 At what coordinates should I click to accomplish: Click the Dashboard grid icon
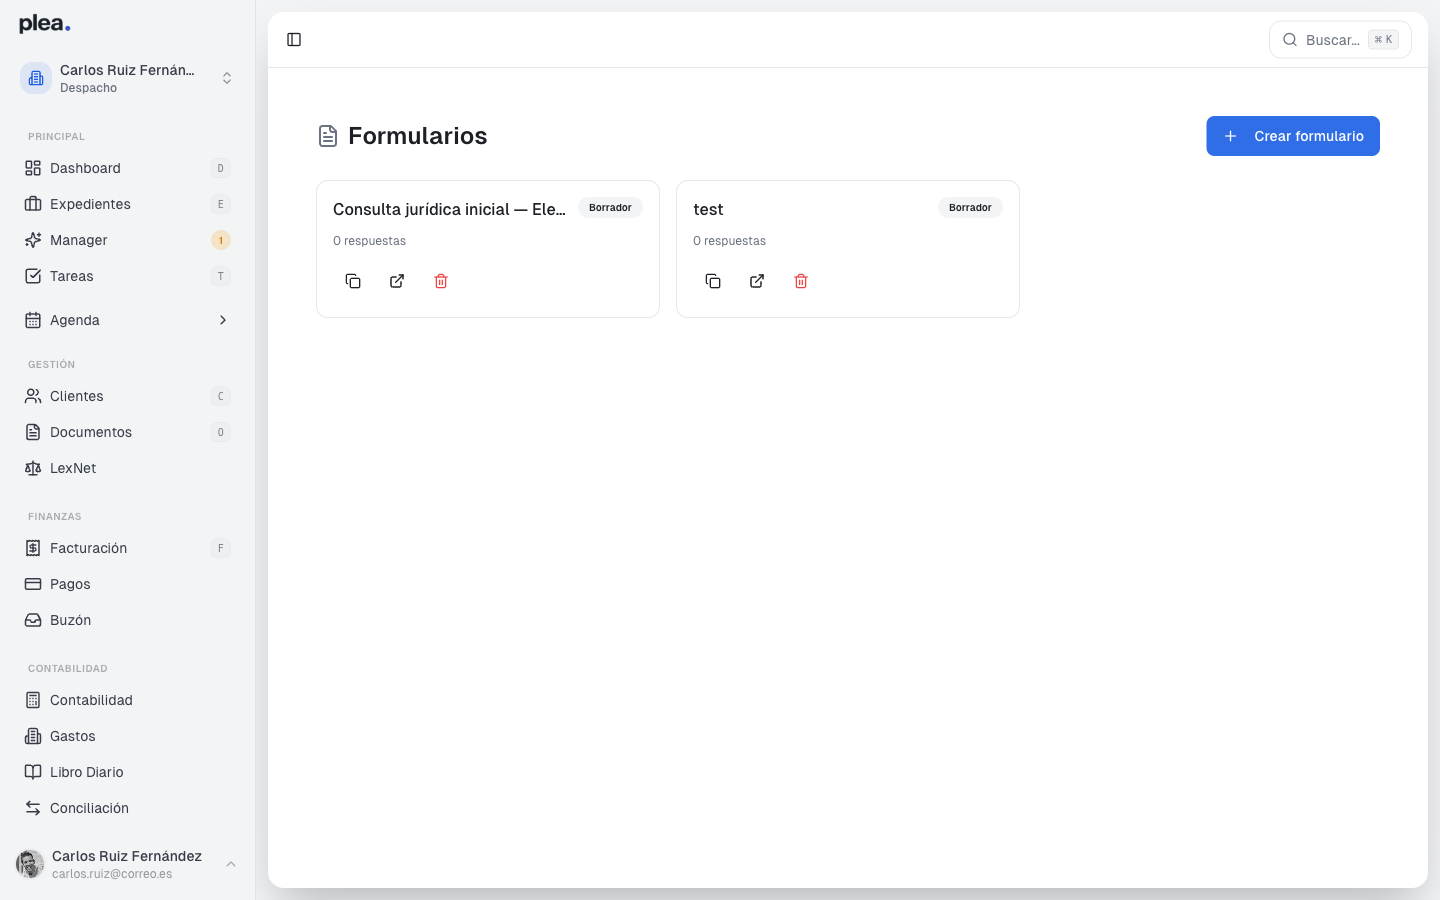click(33, 168)
